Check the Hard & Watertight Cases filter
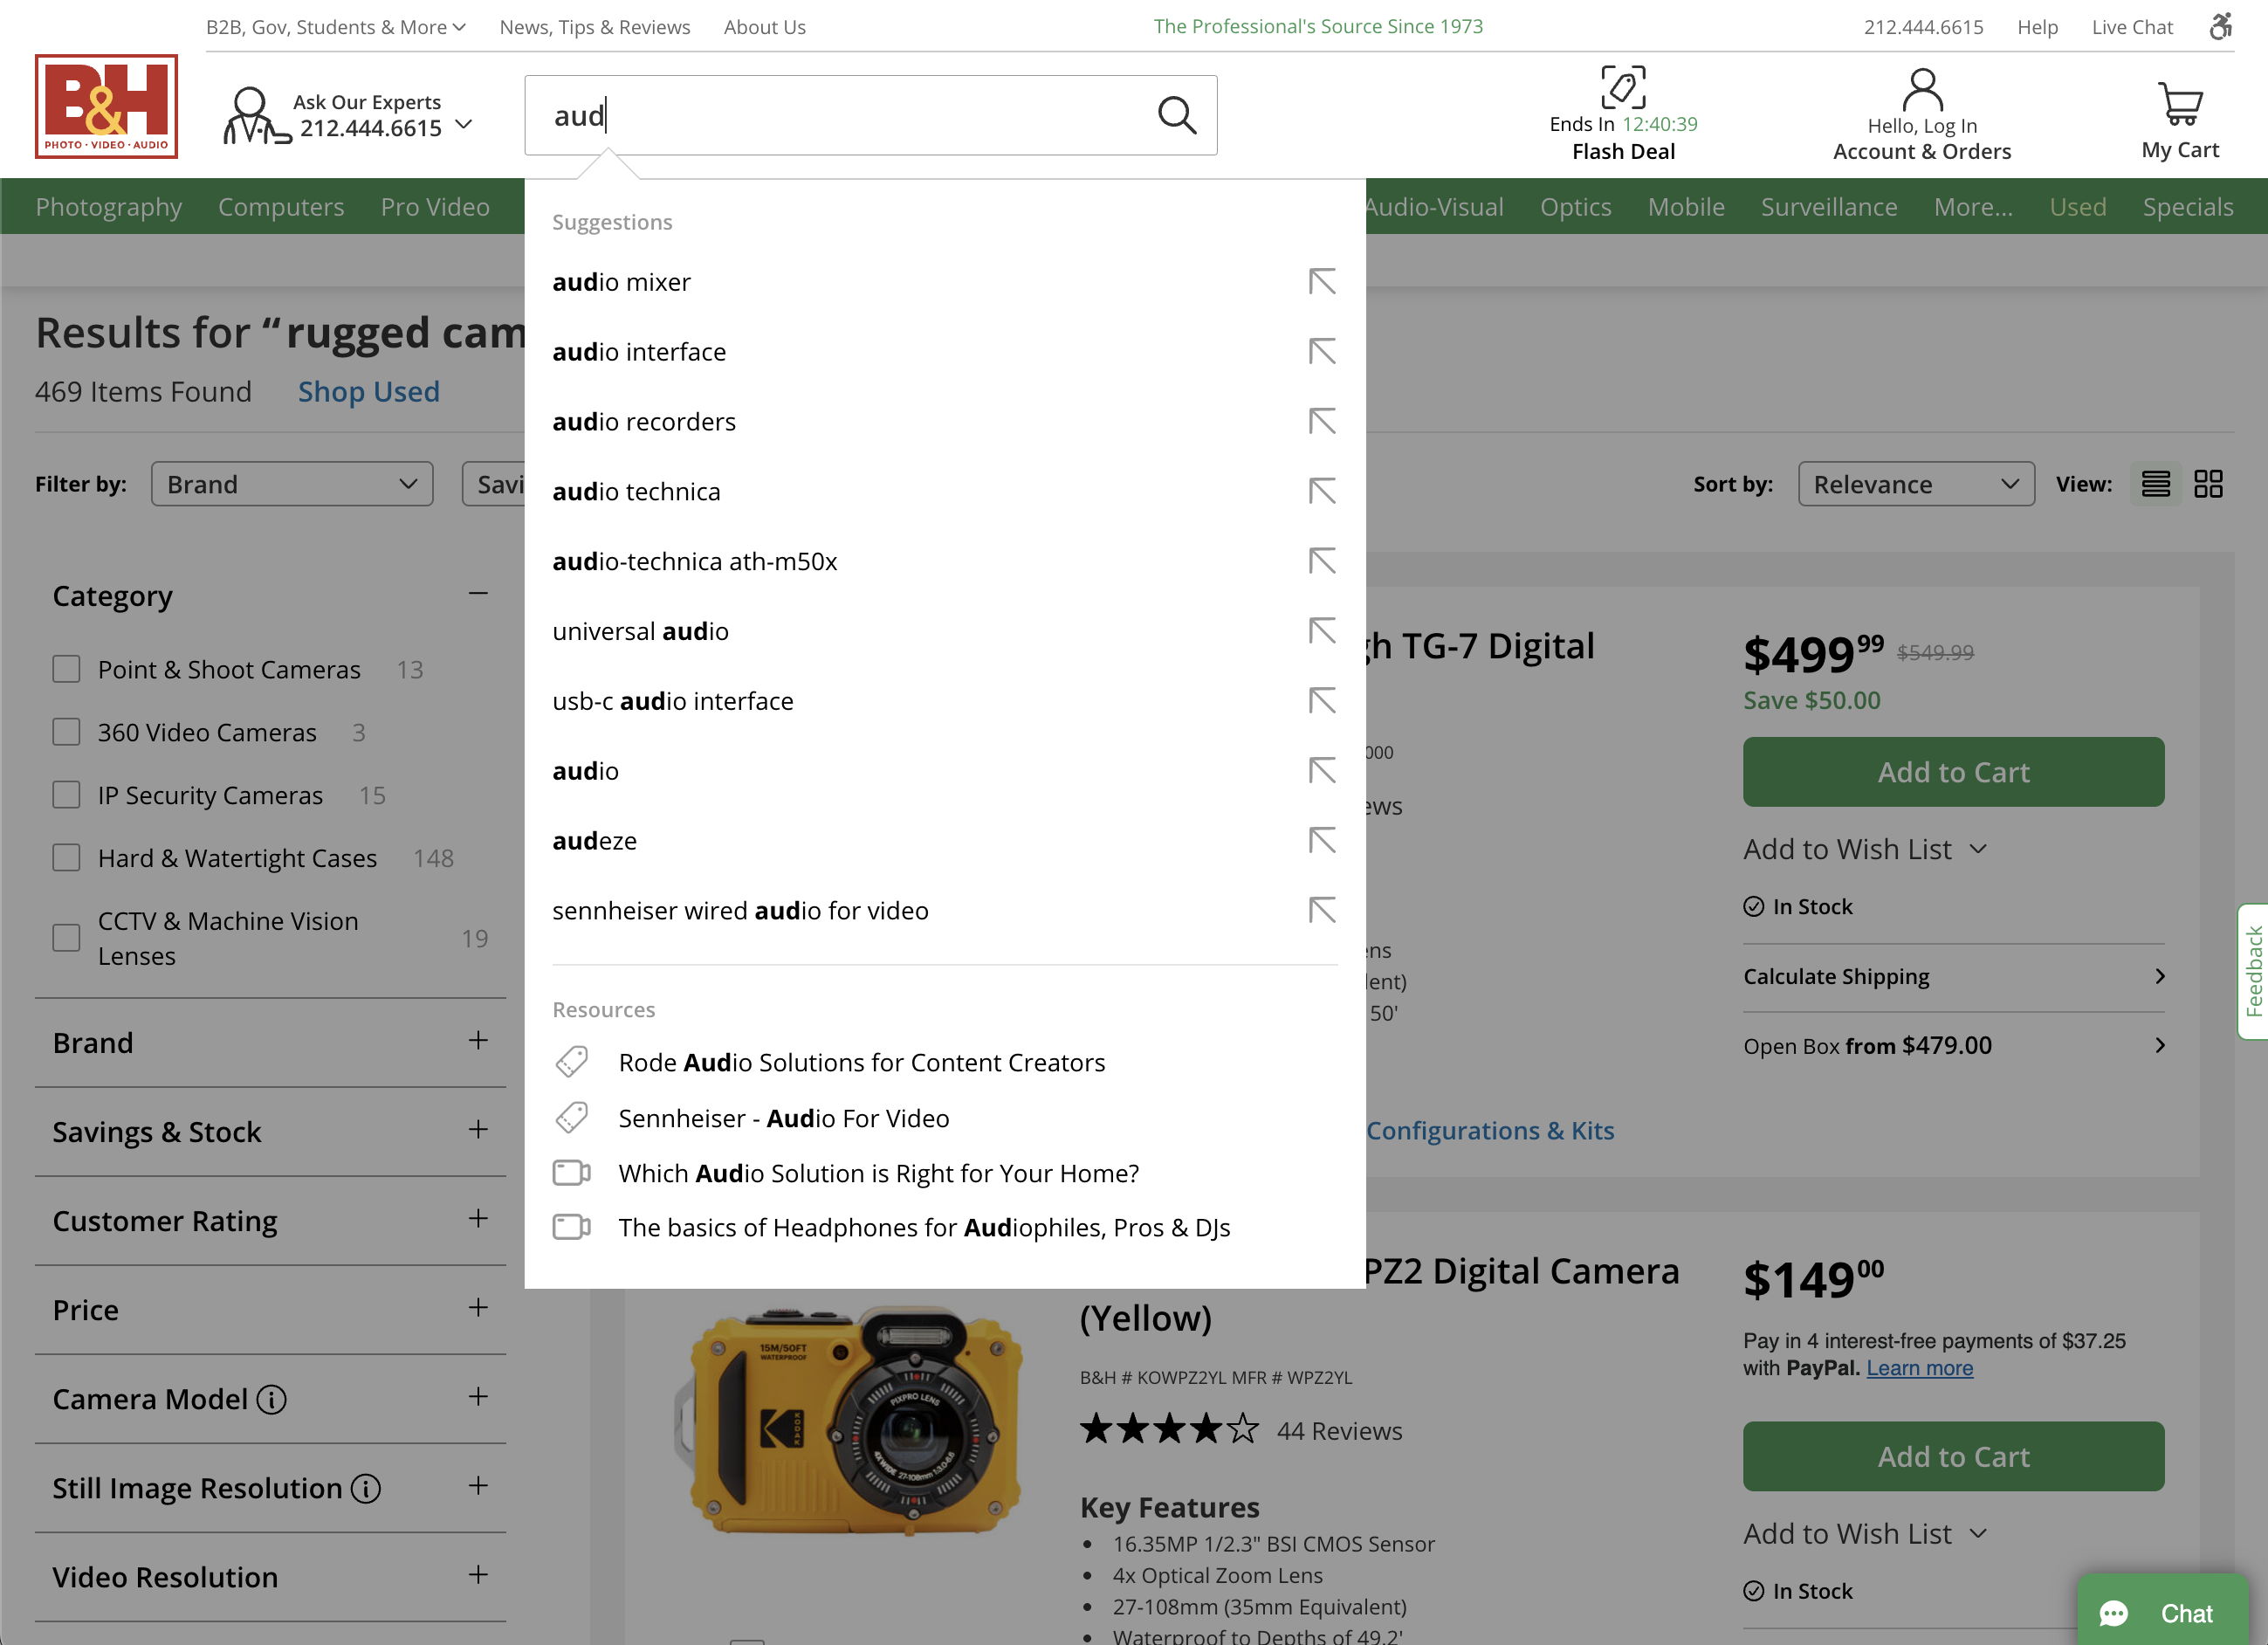Screen dimensions: 2268x1645 [x=66, y=857]
